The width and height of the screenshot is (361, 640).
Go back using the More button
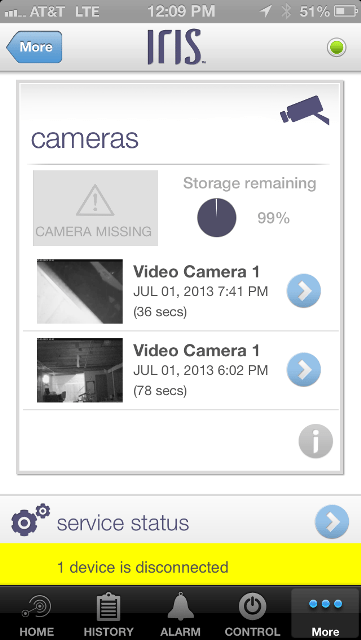point(34,47)
